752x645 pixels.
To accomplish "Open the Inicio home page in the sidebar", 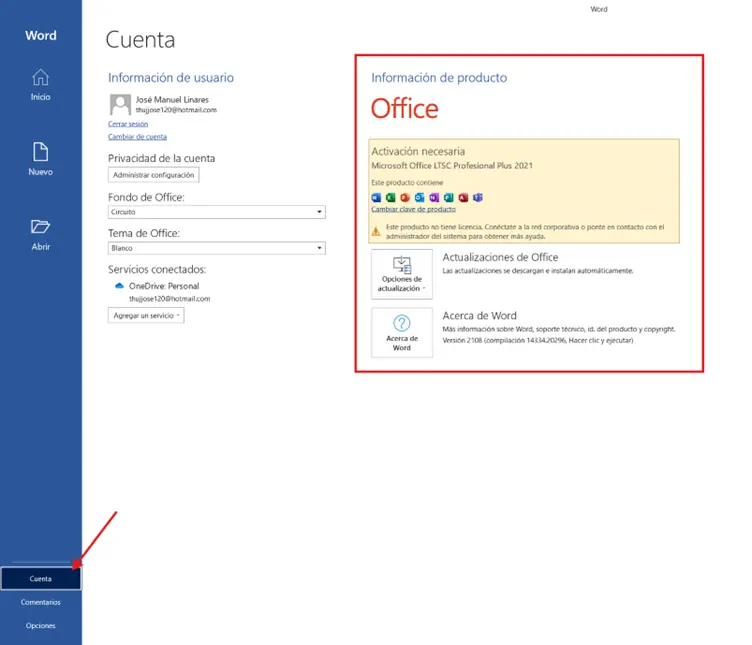I will coord(40,85).
